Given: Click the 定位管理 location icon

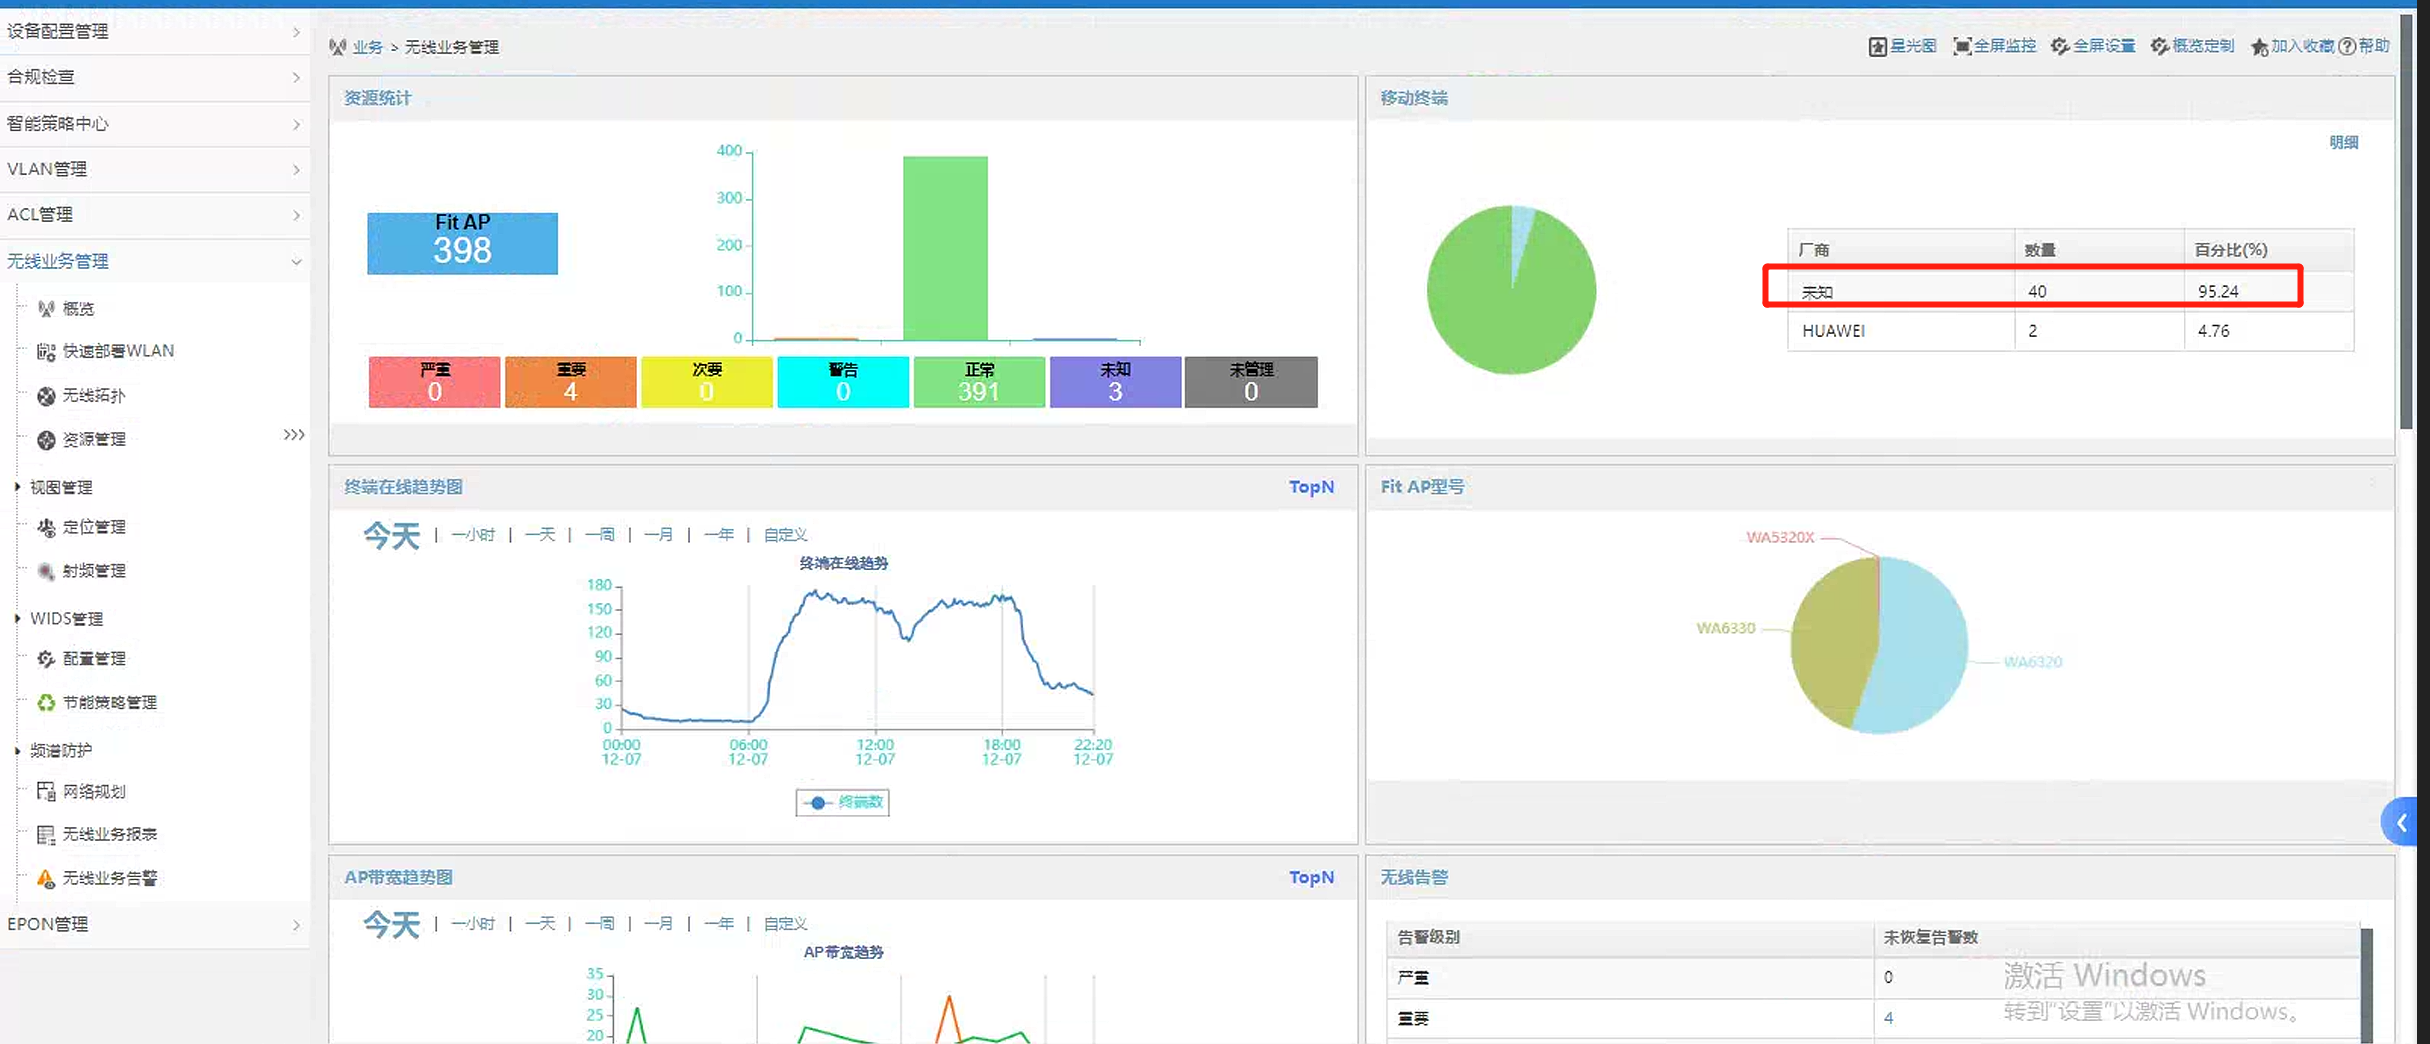Looking at the screenshot, I should point(46,527).
